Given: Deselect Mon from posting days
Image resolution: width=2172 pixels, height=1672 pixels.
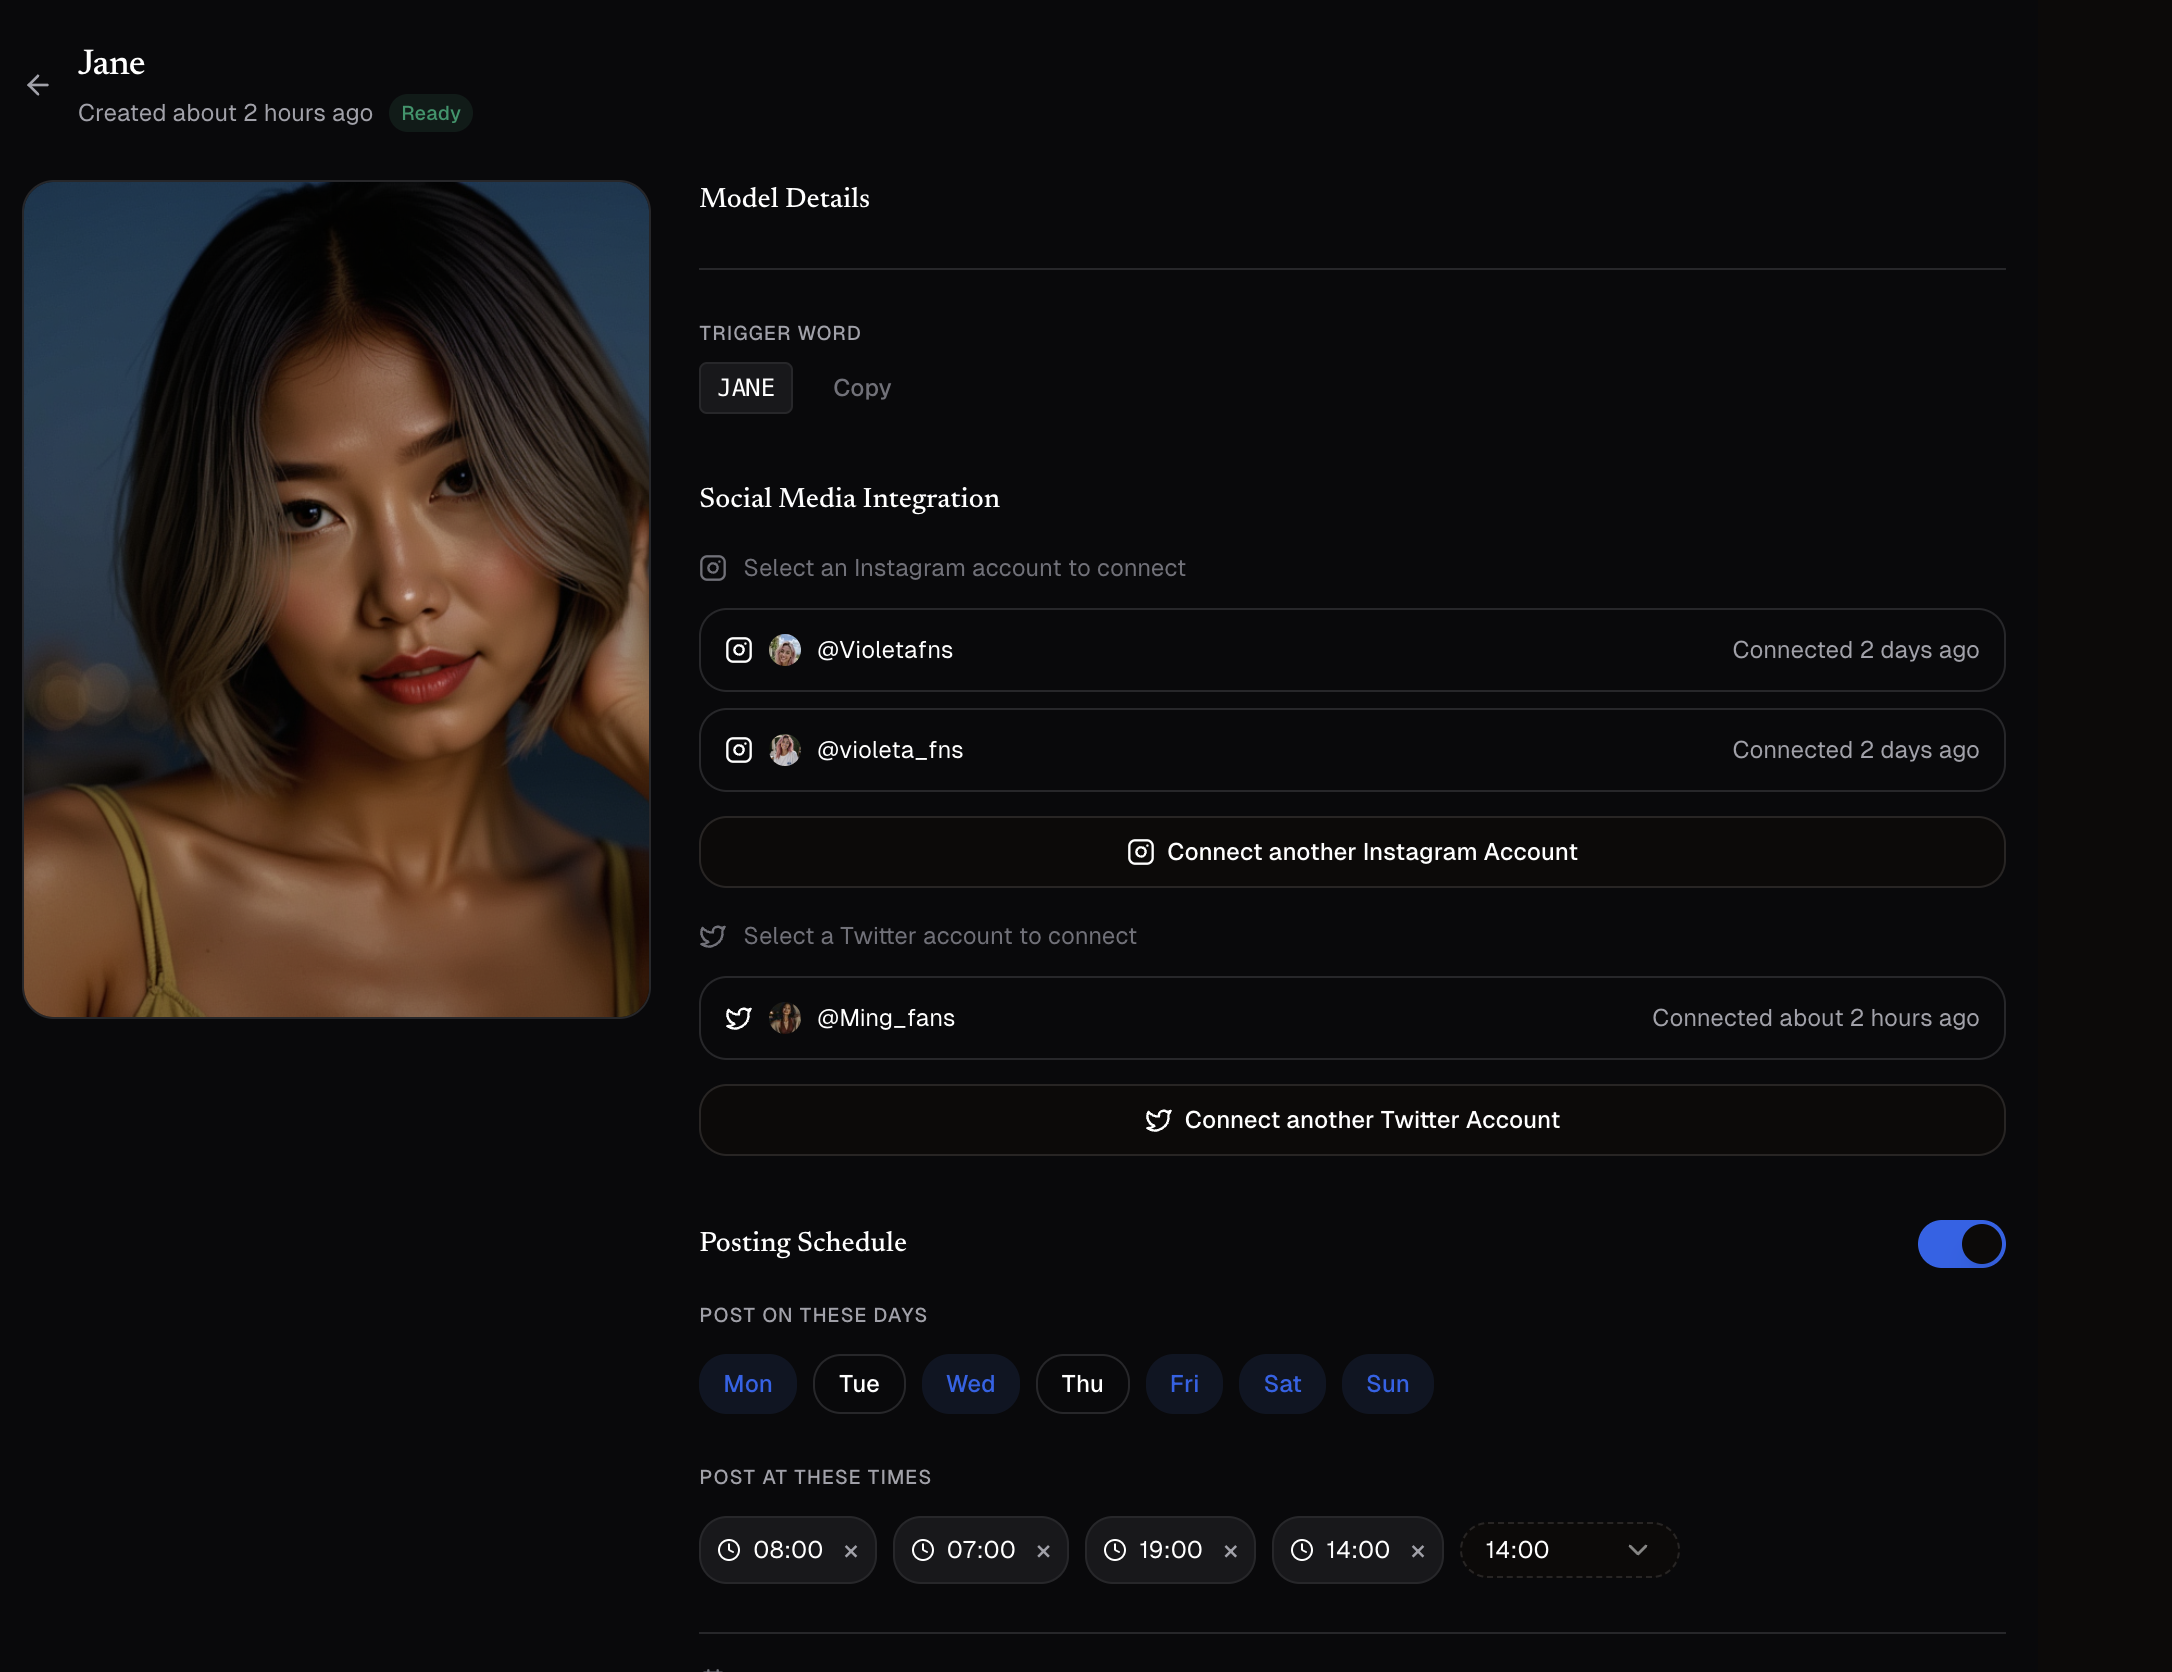Looking at the screenshot, I should (748, 1384).
